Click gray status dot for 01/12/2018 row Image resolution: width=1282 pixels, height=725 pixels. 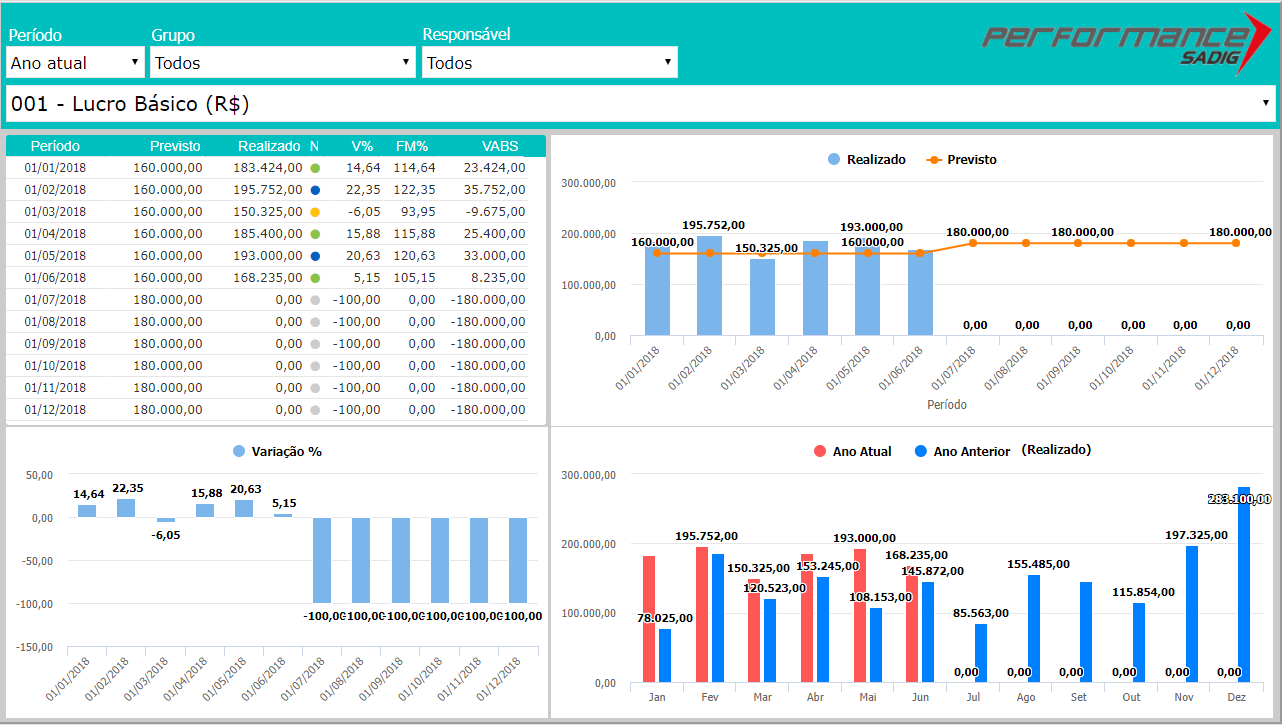315,410
